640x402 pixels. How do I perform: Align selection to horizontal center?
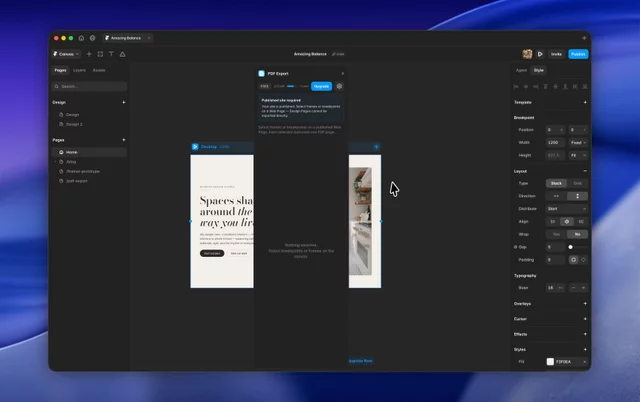tap(526, 87)
